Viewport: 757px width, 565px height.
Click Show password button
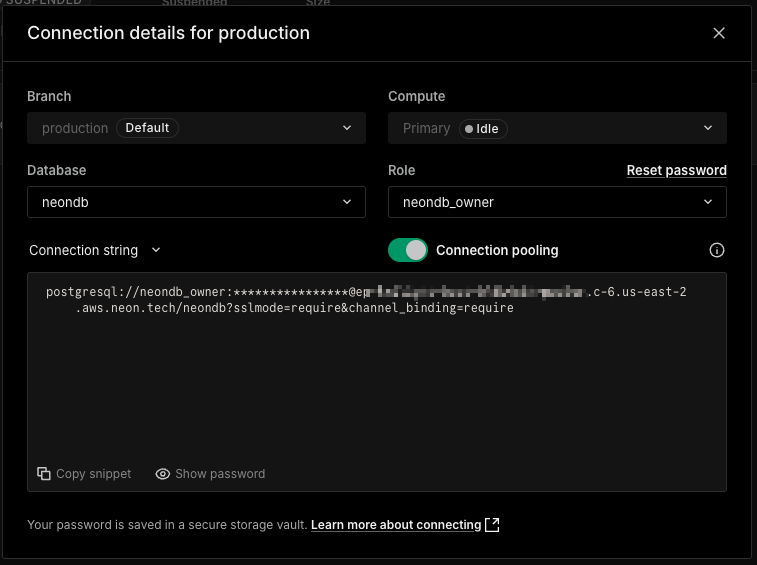[x=210, y=474]
